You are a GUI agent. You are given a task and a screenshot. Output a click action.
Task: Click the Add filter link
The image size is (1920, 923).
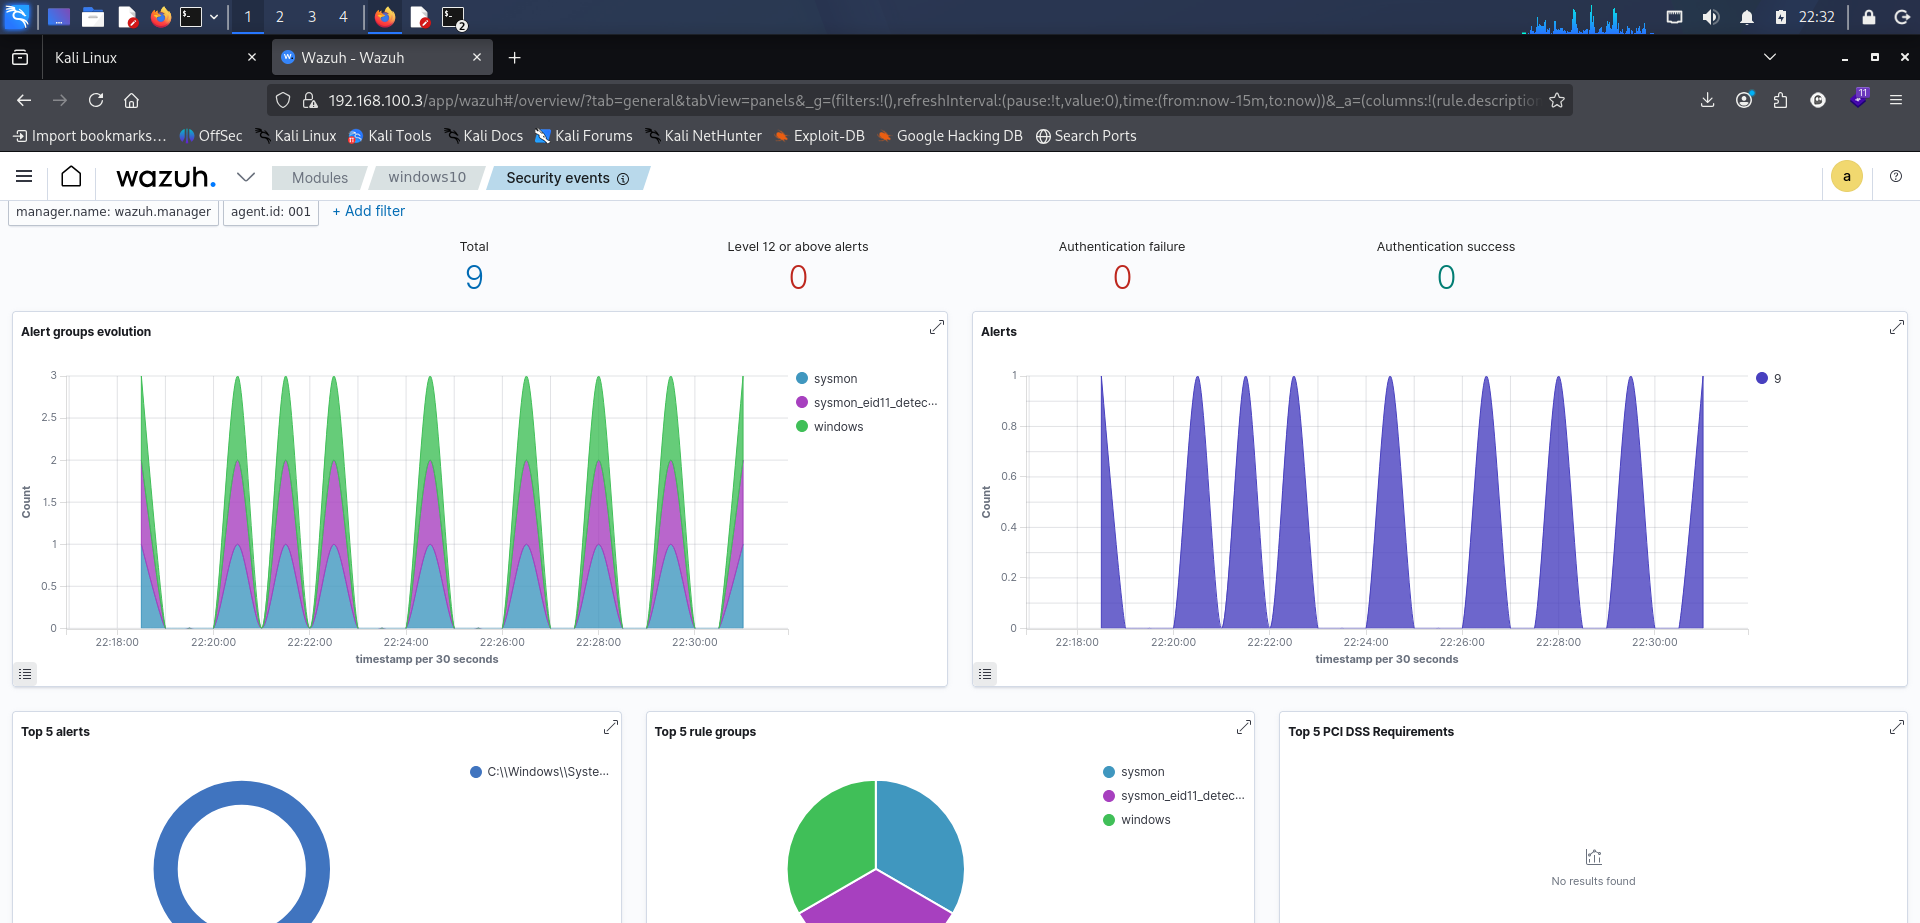click(369, 211)
